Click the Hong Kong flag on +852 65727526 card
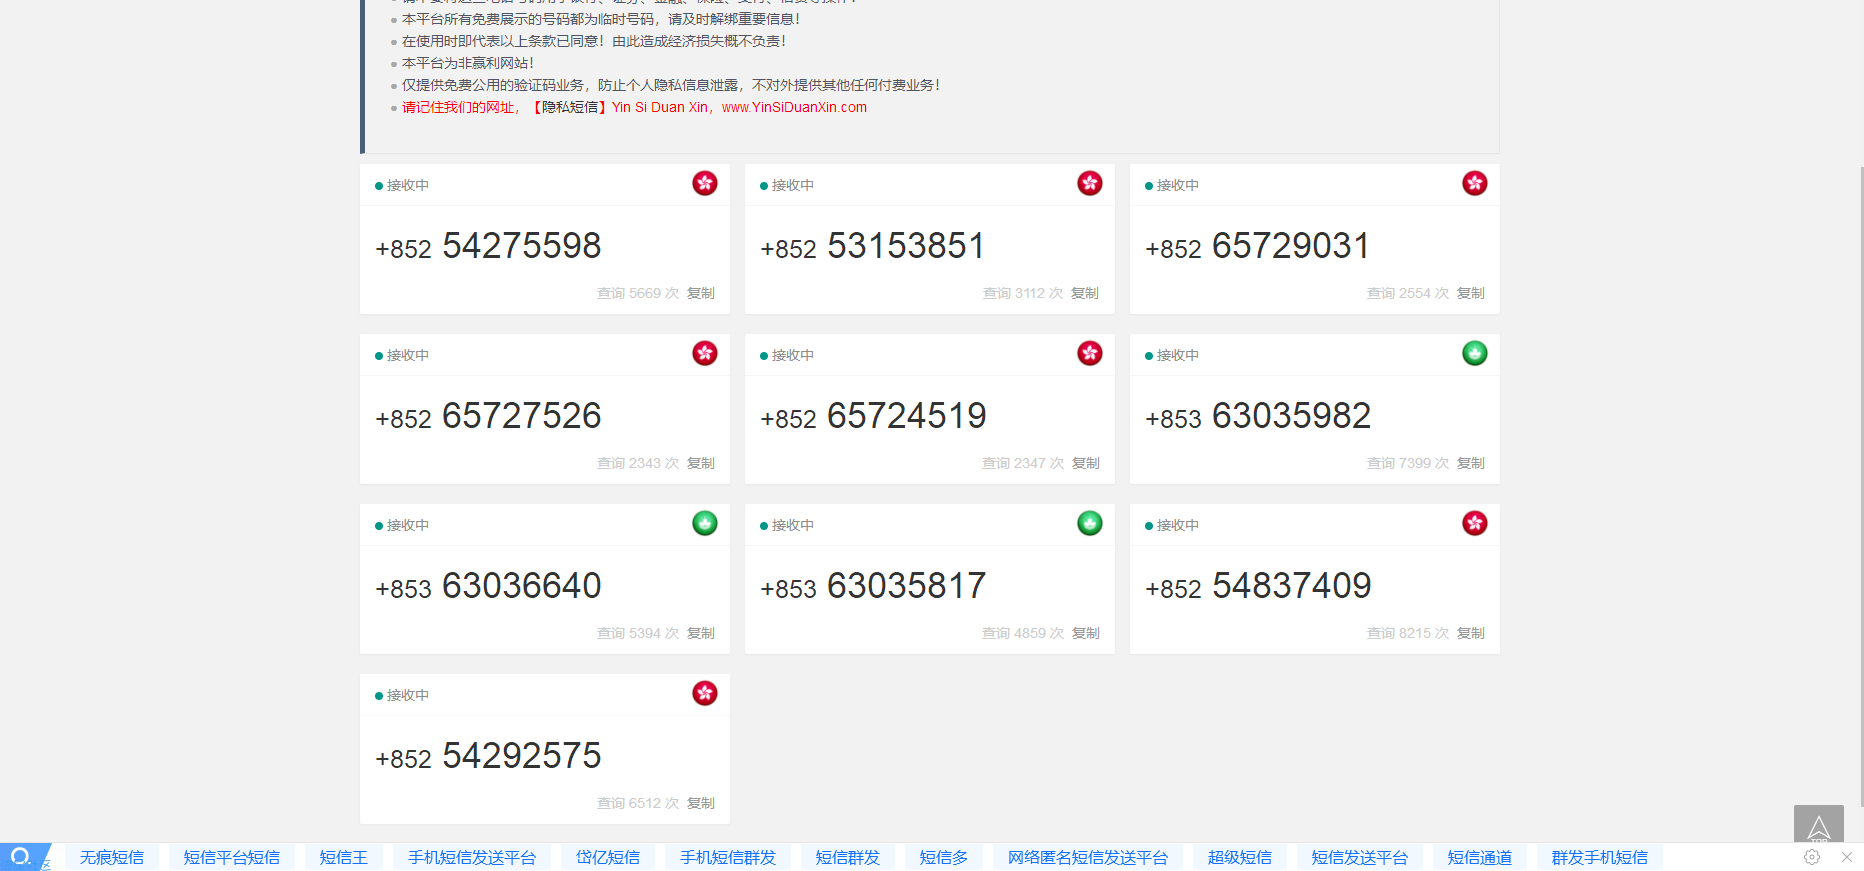1864x871 pixels. pos(705,353)
